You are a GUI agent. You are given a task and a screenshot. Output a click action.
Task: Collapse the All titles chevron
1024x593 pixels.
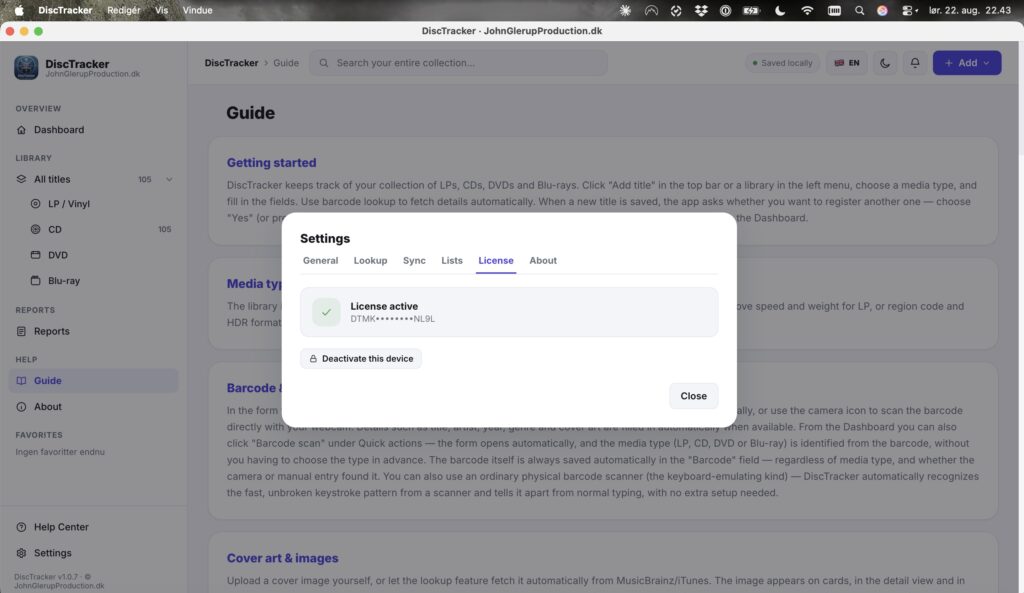pos(169,179)
